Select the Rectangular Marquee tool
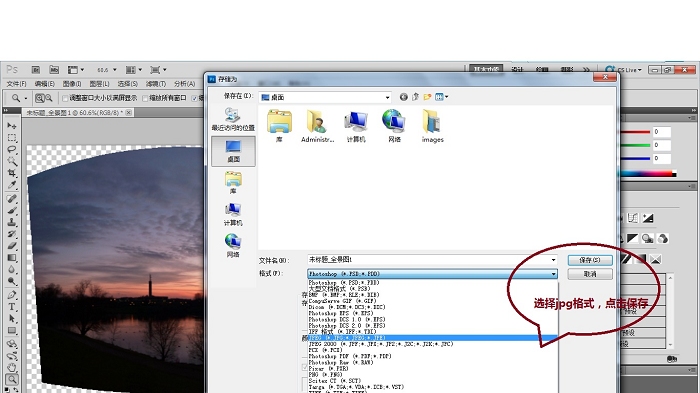 coord(12,138)
